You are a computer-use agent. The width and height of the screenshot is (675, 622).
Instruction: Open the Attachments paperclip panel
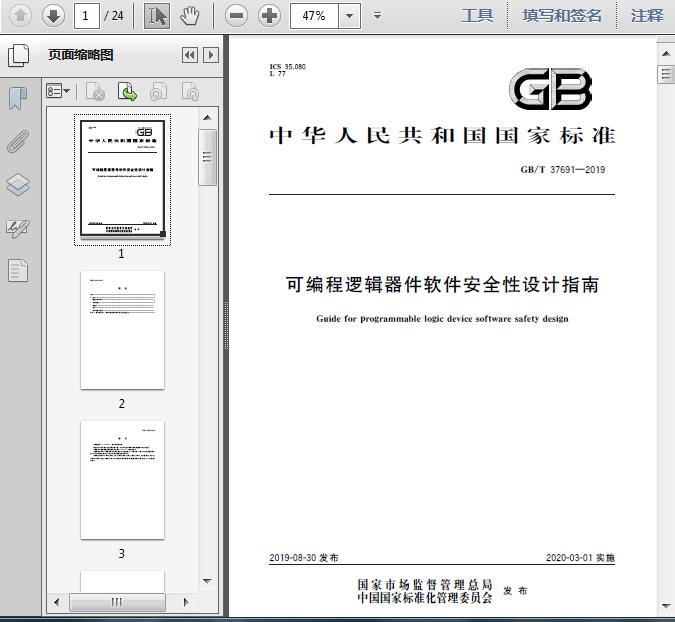click(18, 141)
